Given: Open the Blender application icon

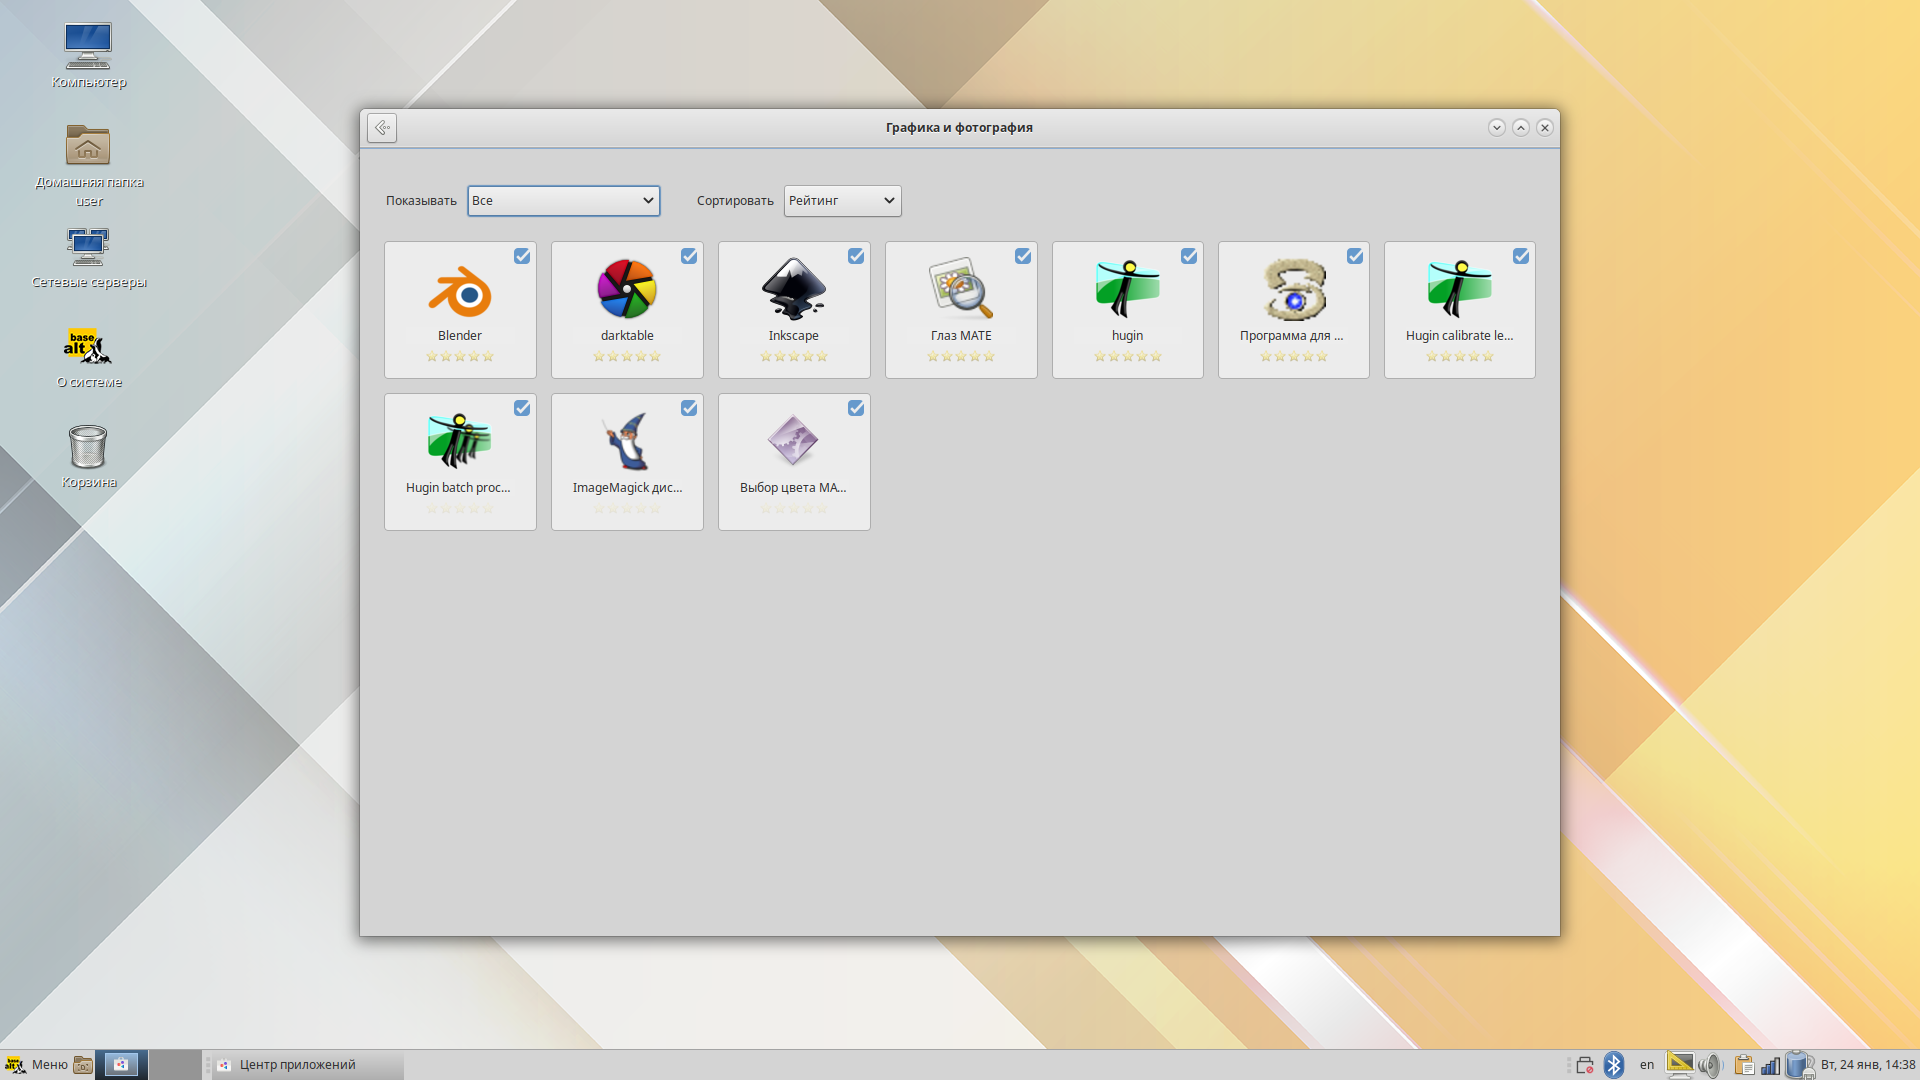Looking at the screenshot, I should pos(460,291).
